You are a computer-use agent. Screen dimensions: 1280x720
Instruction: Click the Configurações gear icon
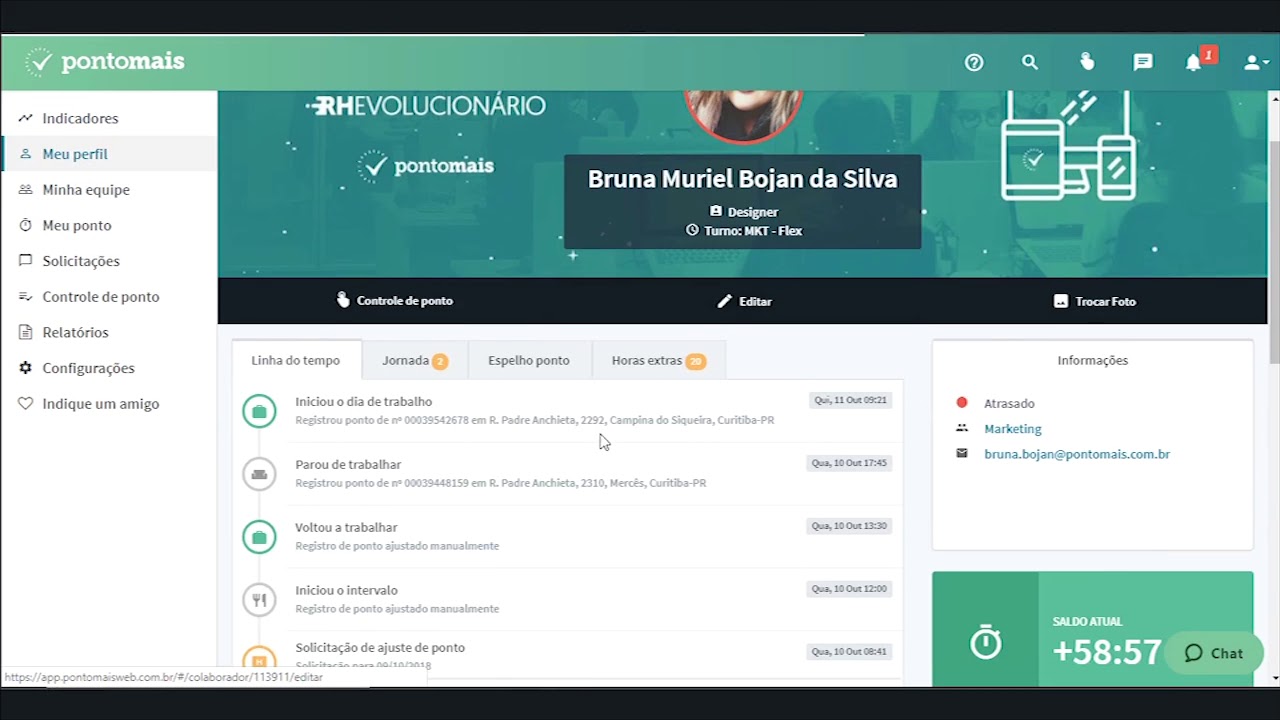(x=25, y=368)
